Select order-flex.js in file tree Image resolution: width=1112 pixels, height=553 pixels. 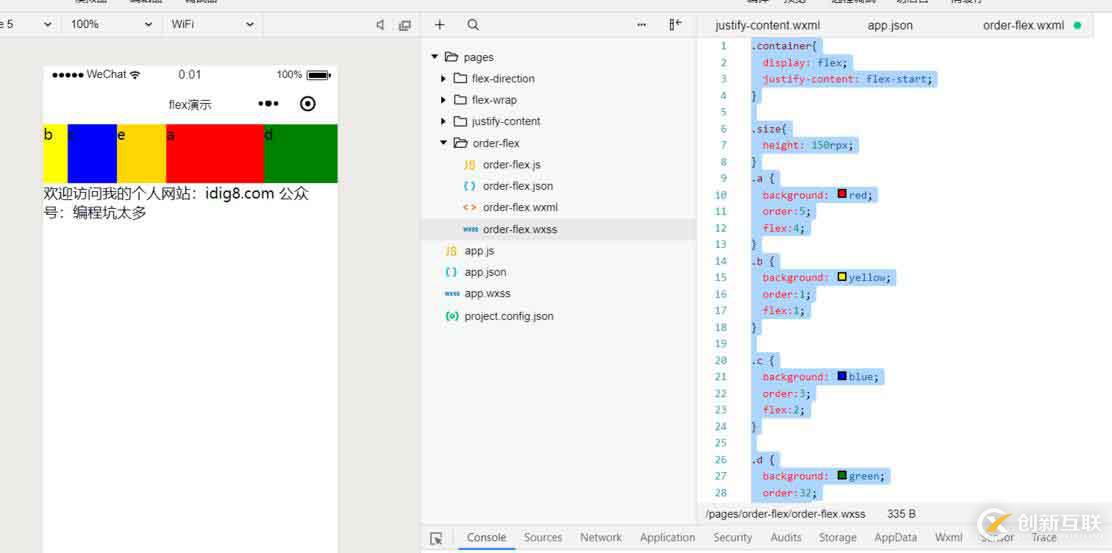point(558,164)
